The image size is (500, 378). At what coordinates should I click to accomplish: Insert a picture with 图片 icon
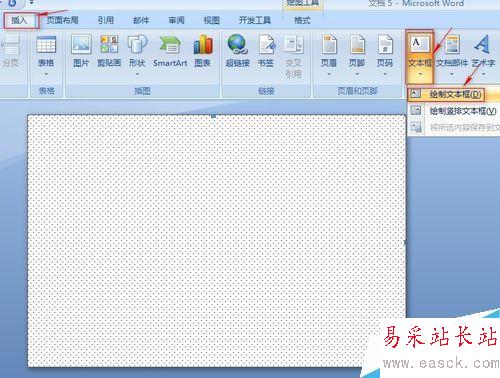81,44
